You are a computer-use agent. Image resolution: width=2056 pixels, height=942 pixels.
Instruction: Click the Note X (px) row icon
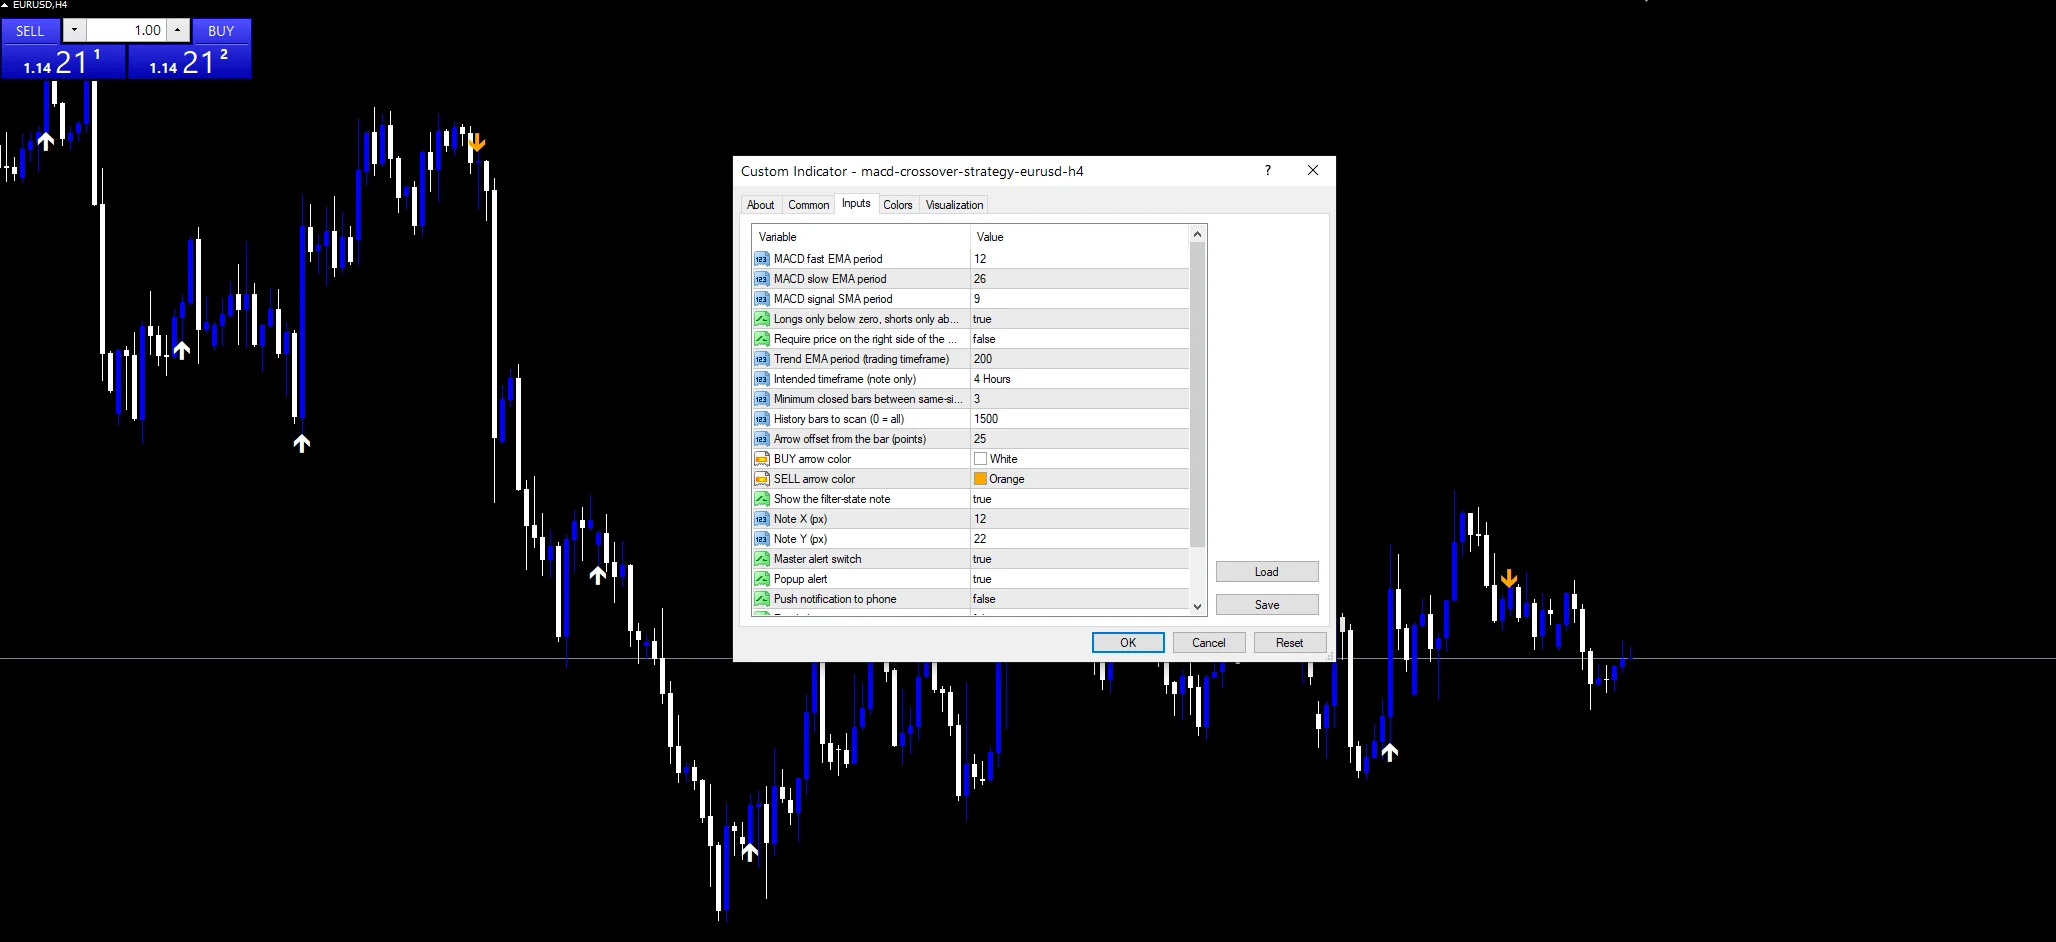762,519
